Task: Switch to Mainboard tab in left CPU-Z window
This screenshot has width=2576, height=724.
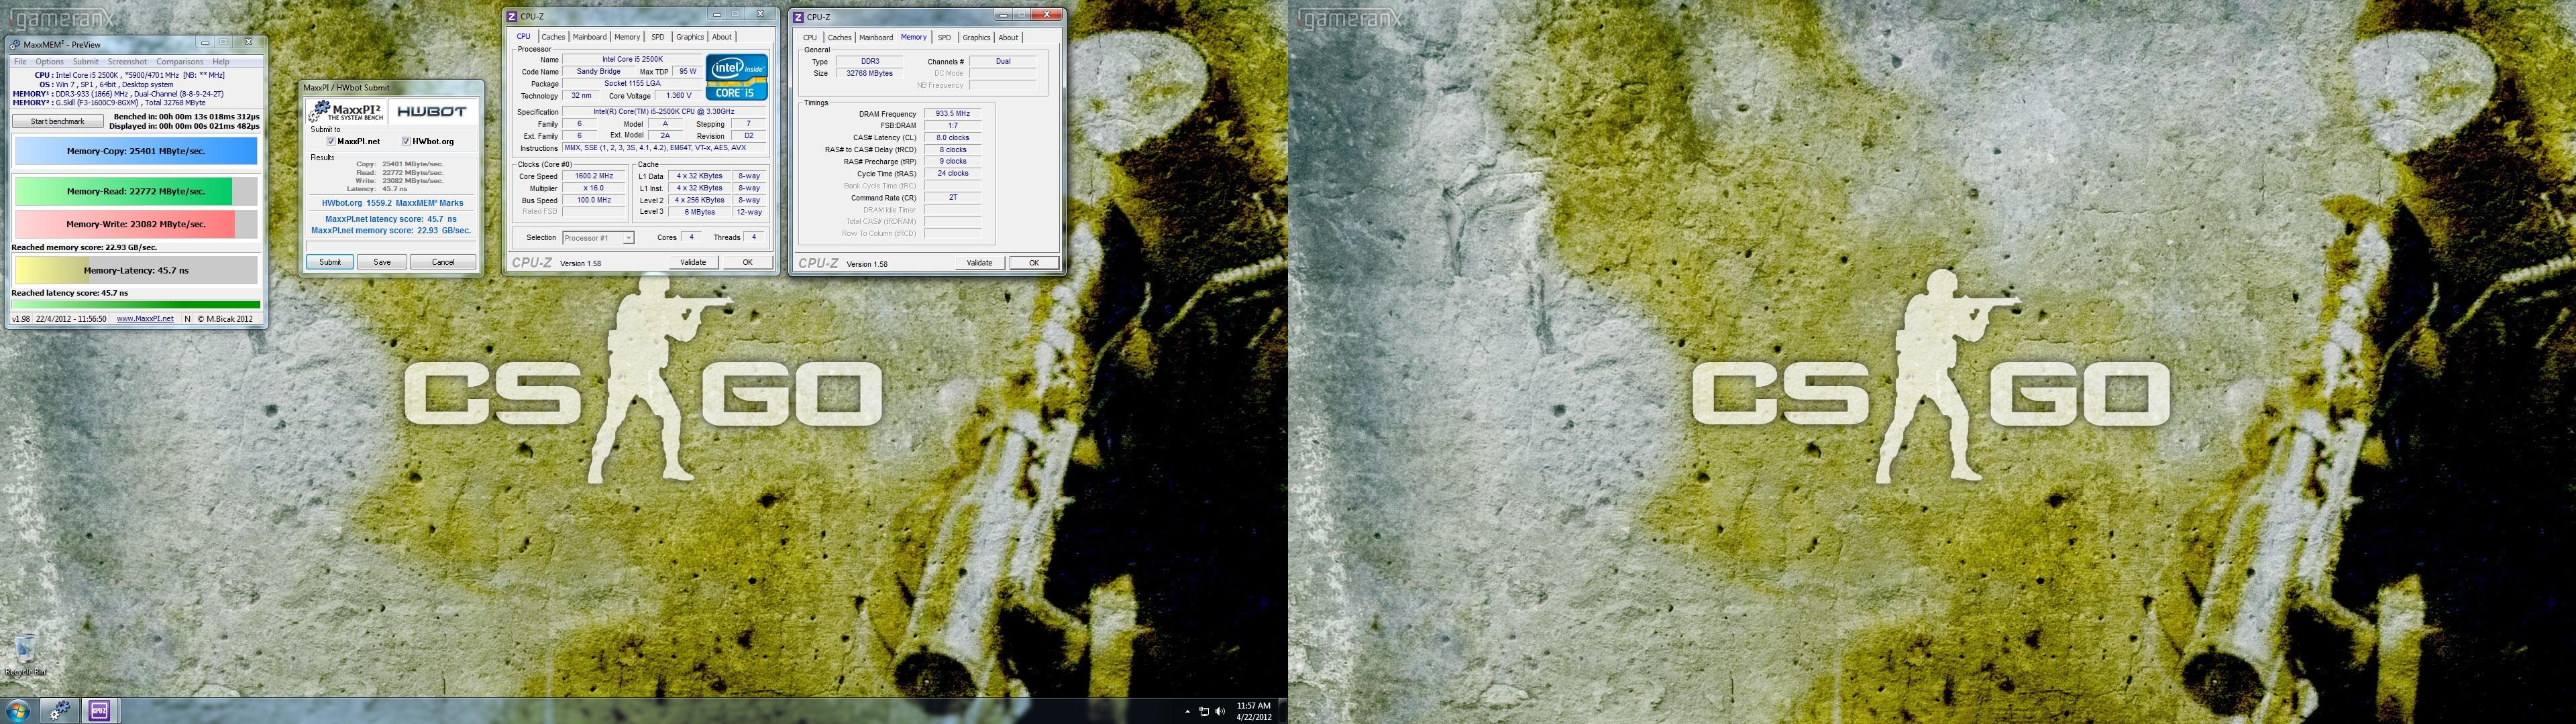Action: (589, 37)
